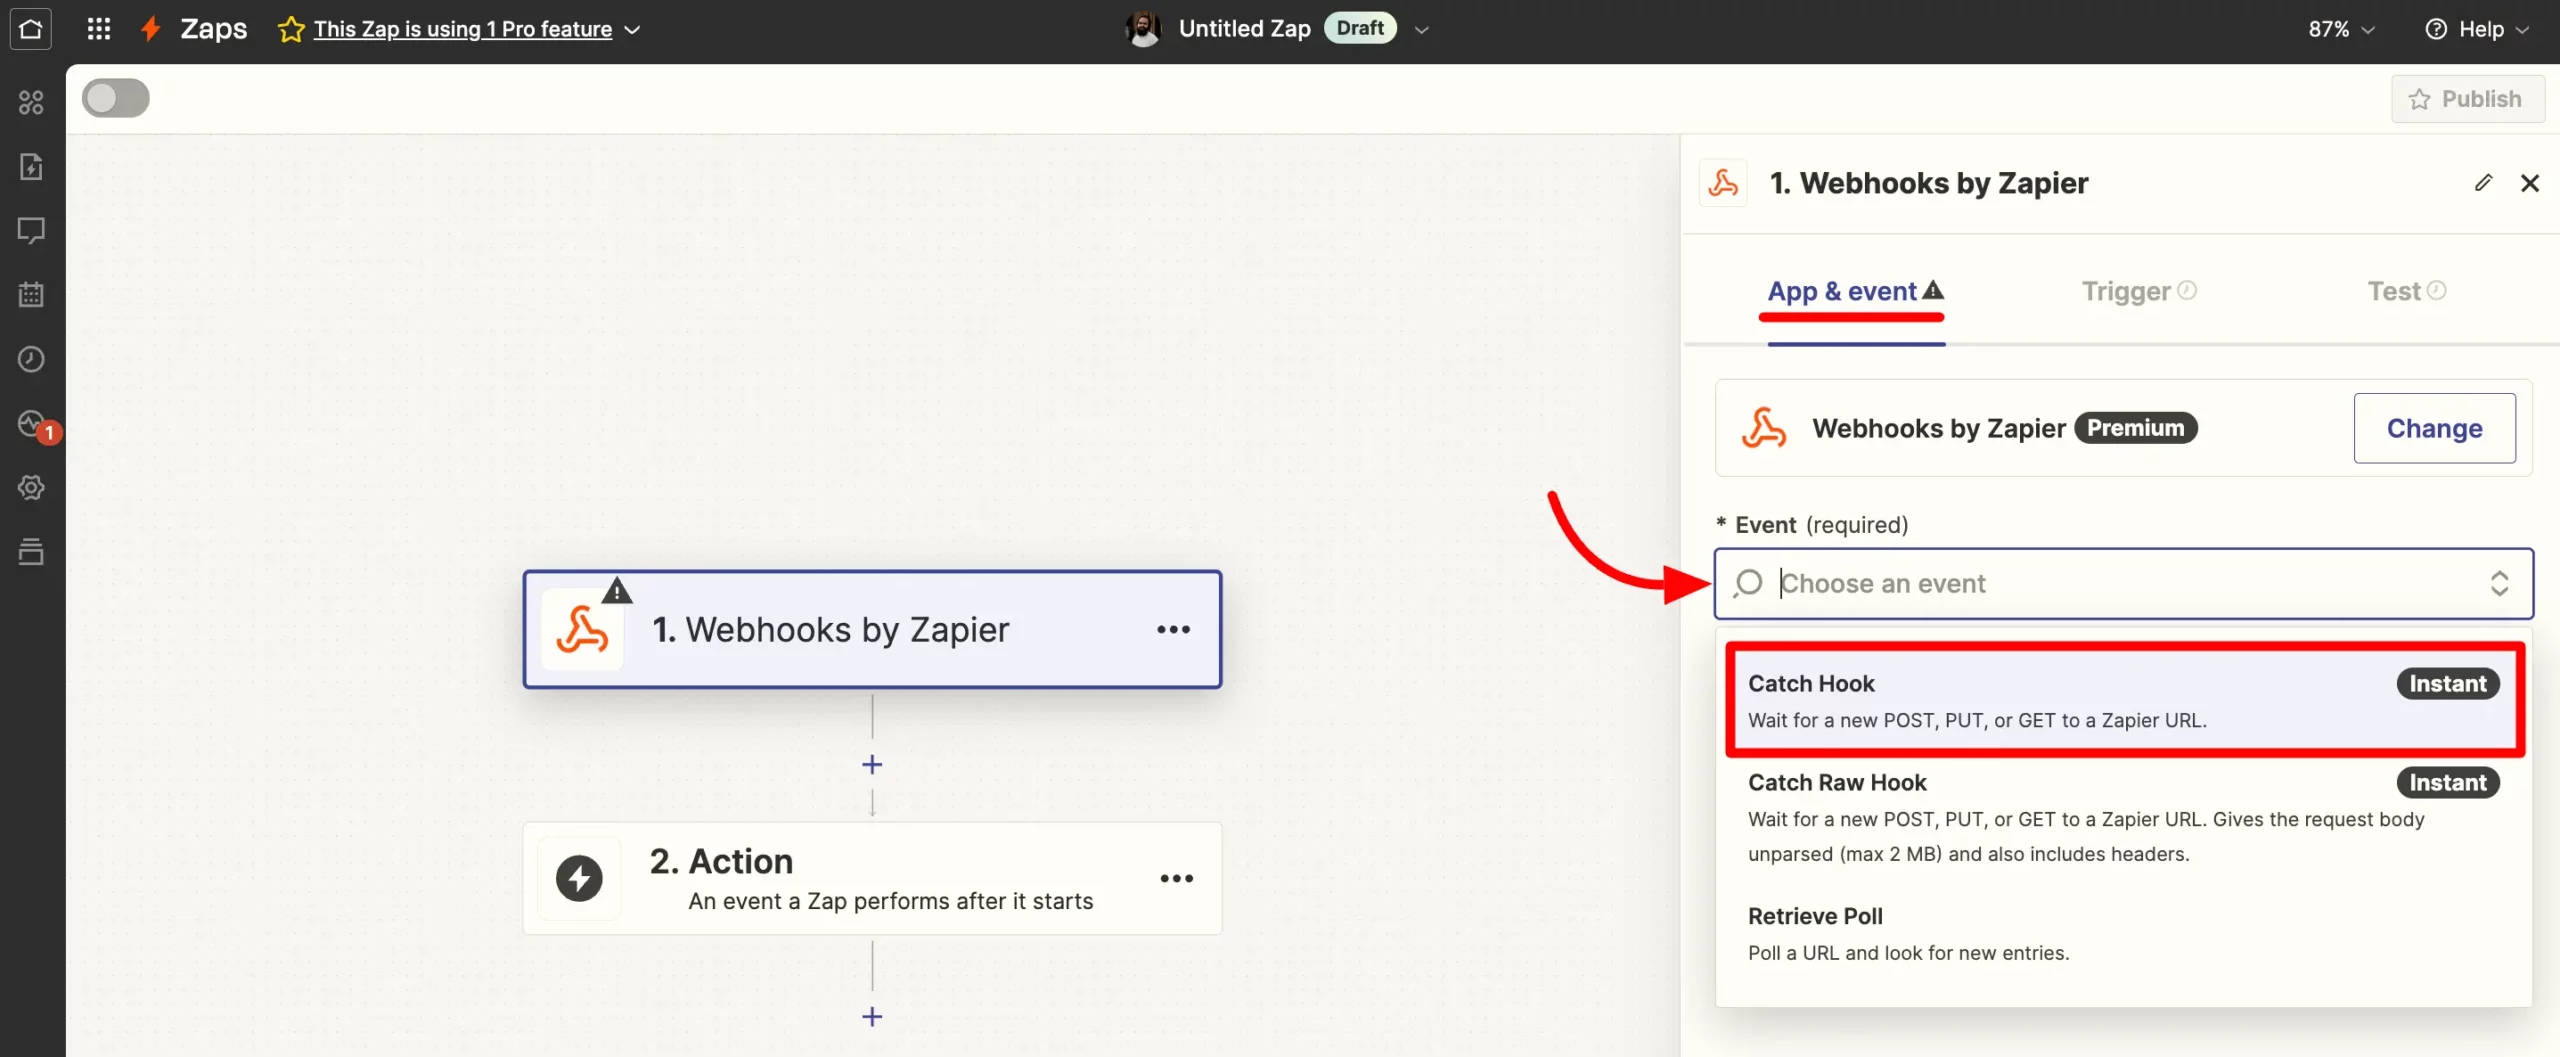Switch to the Trigger tab
2560x1057 pixels.
click(2126, 292)
